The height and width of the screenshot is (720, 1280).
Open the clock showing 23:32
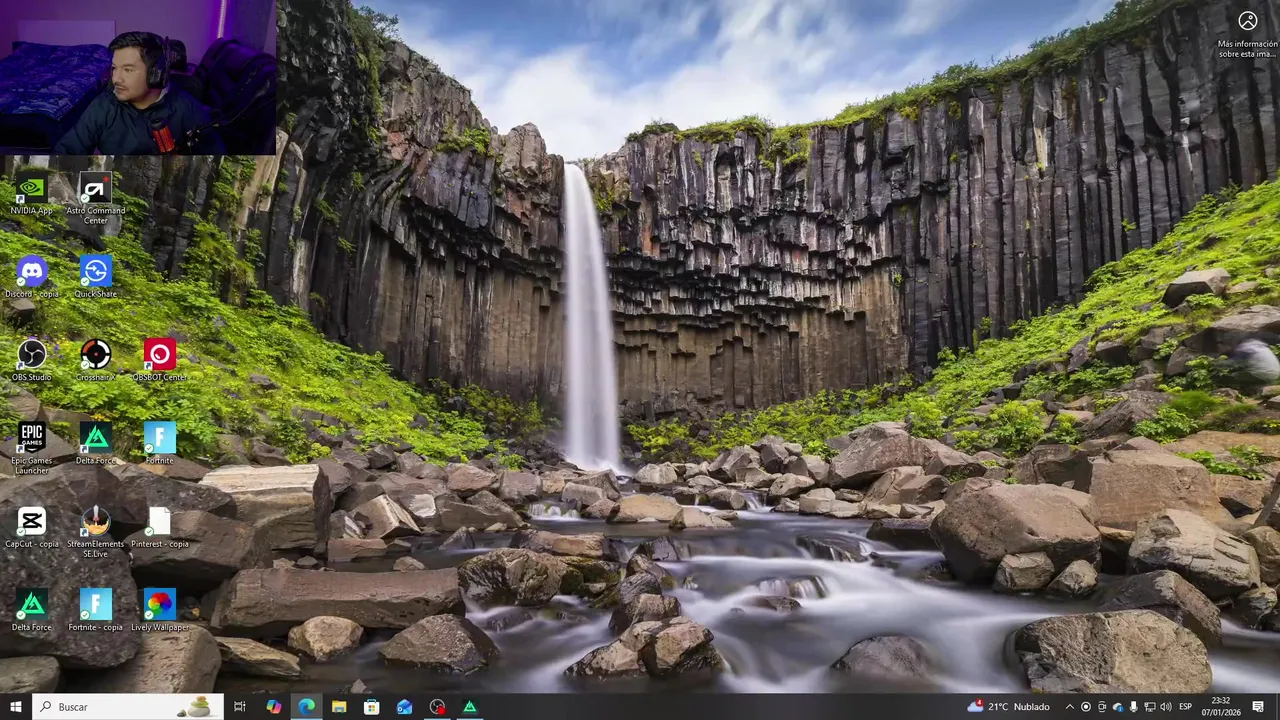[x=1221, y=707]
